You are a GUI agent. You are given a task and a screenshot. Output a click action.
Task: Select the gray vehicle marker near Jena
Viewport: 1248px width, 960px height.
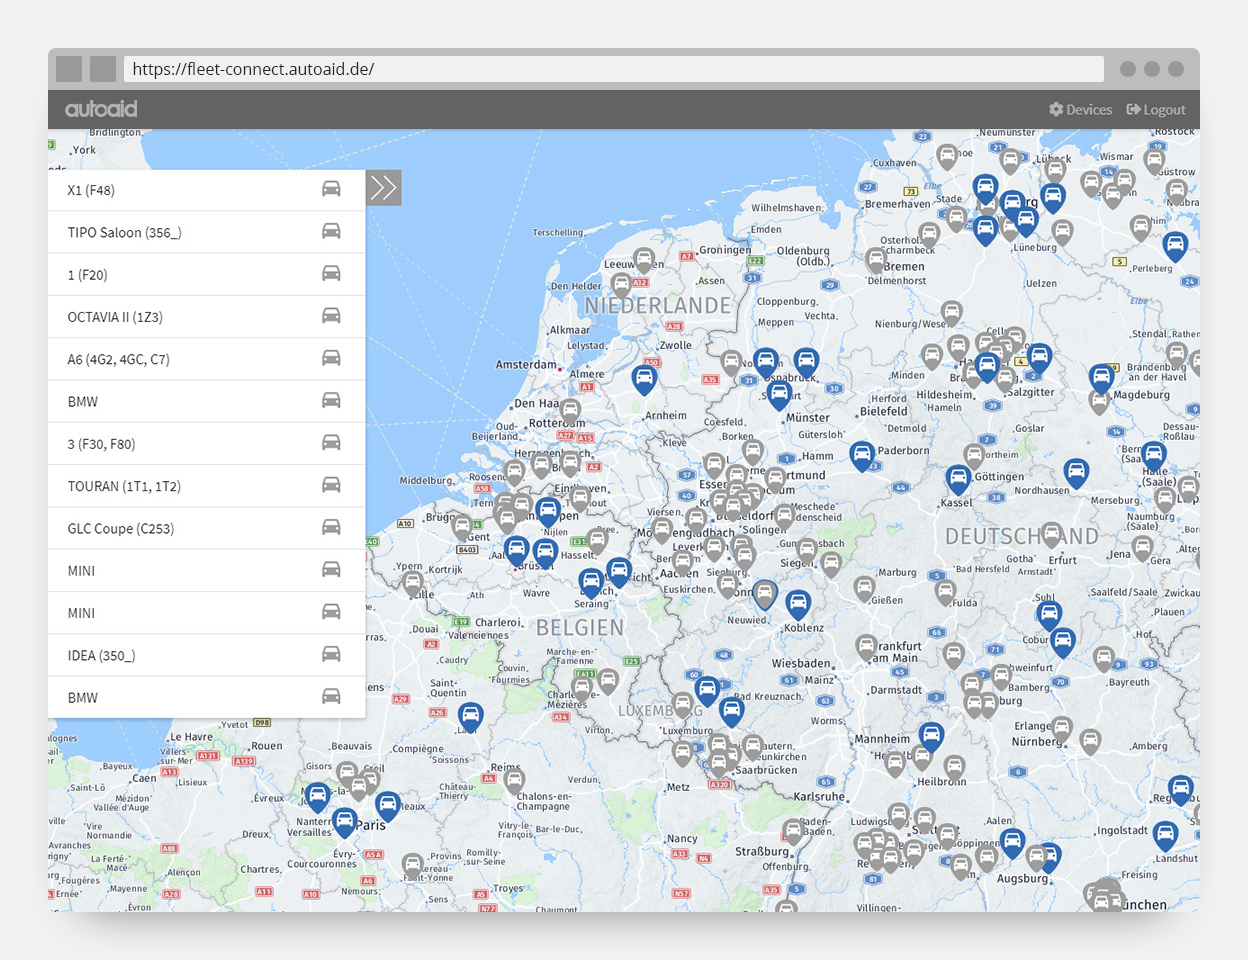(x=1143, y=549)
